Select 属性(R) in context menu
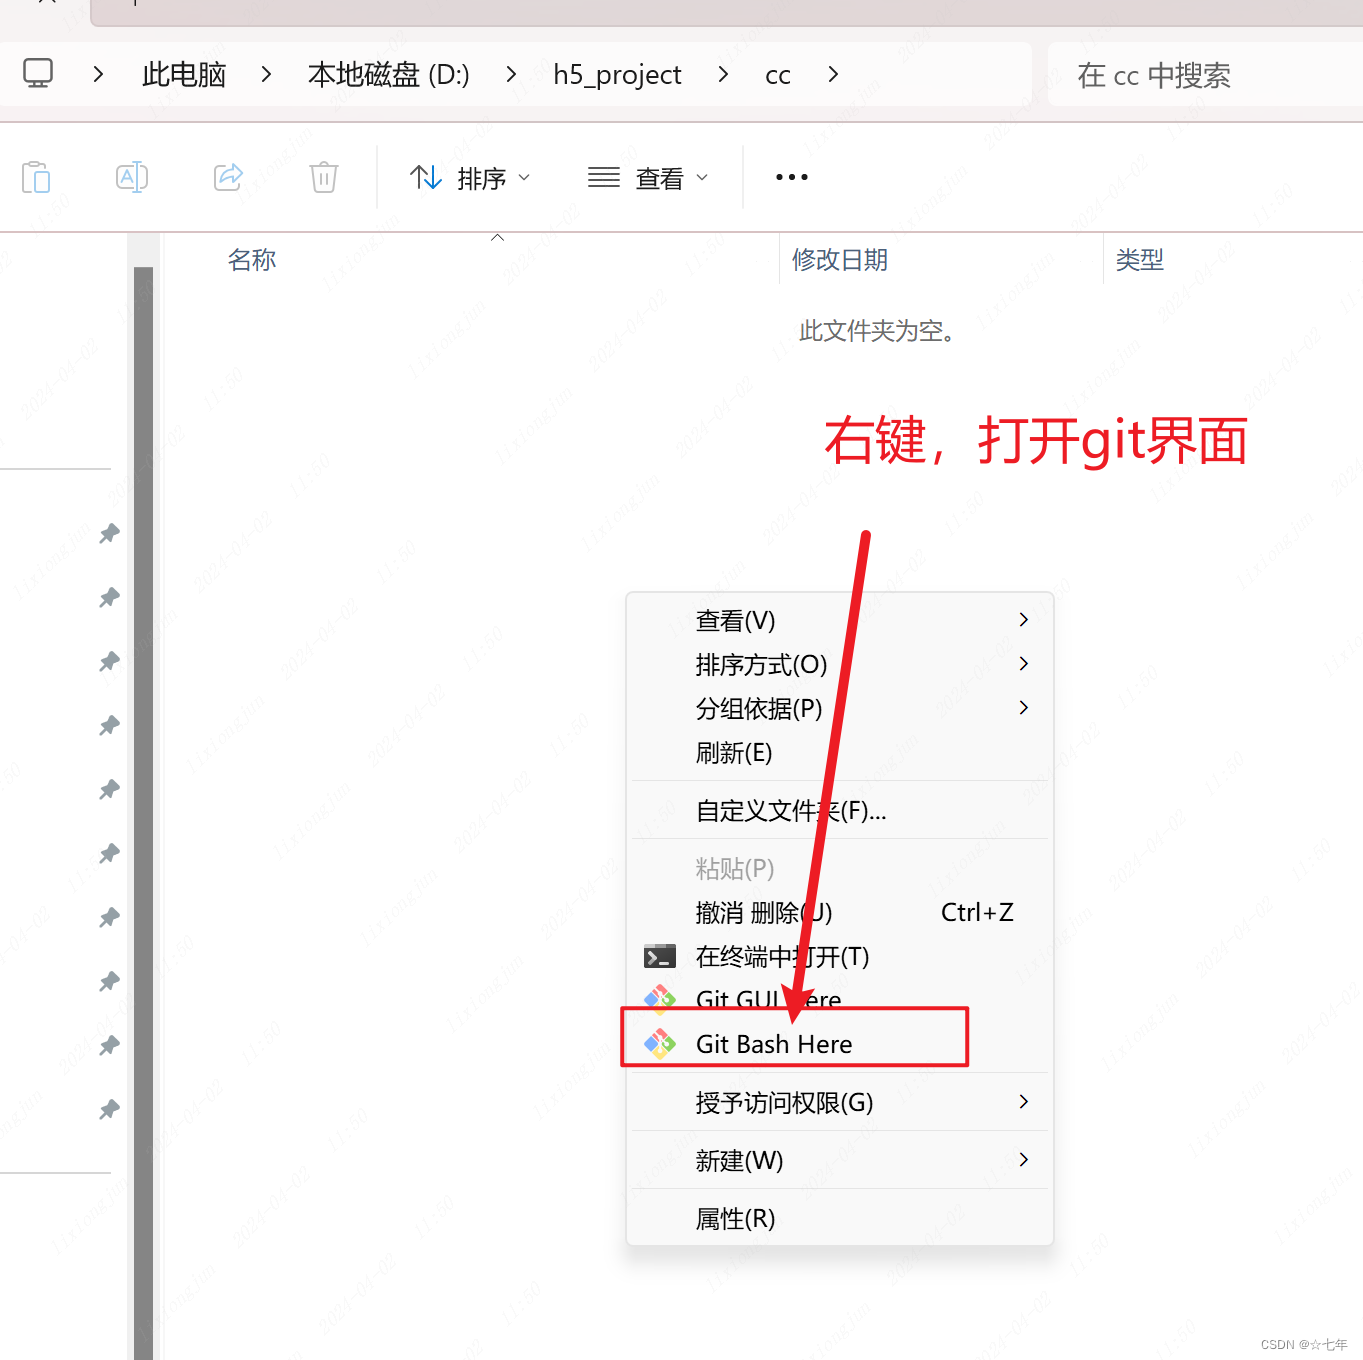This screenshot has height=1360, width=1363. pyautogui.click(x=840, y=1218)
